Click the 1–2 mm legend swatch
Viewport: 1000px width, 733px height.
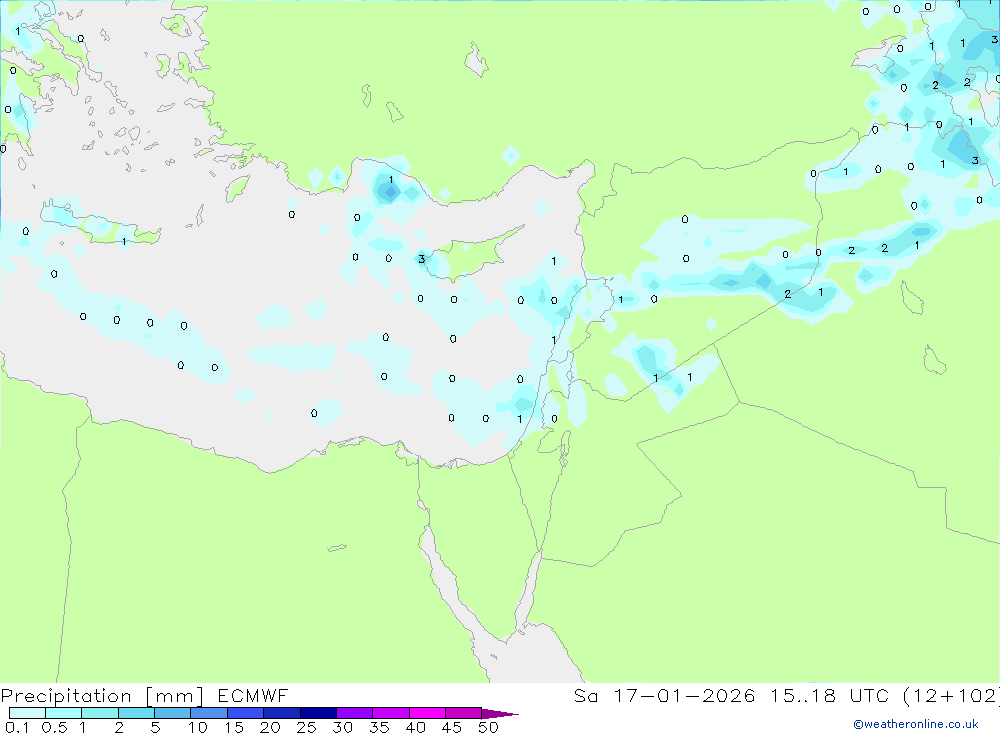[100, 713]
